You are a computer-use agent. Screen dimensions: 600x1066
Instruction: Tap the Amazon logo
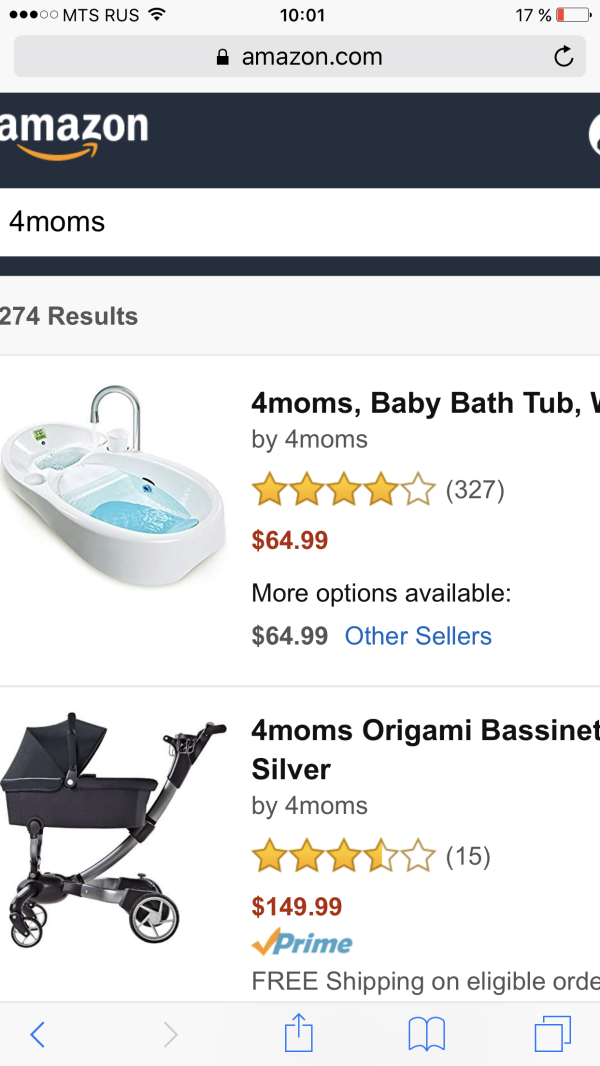click(75, 135)
